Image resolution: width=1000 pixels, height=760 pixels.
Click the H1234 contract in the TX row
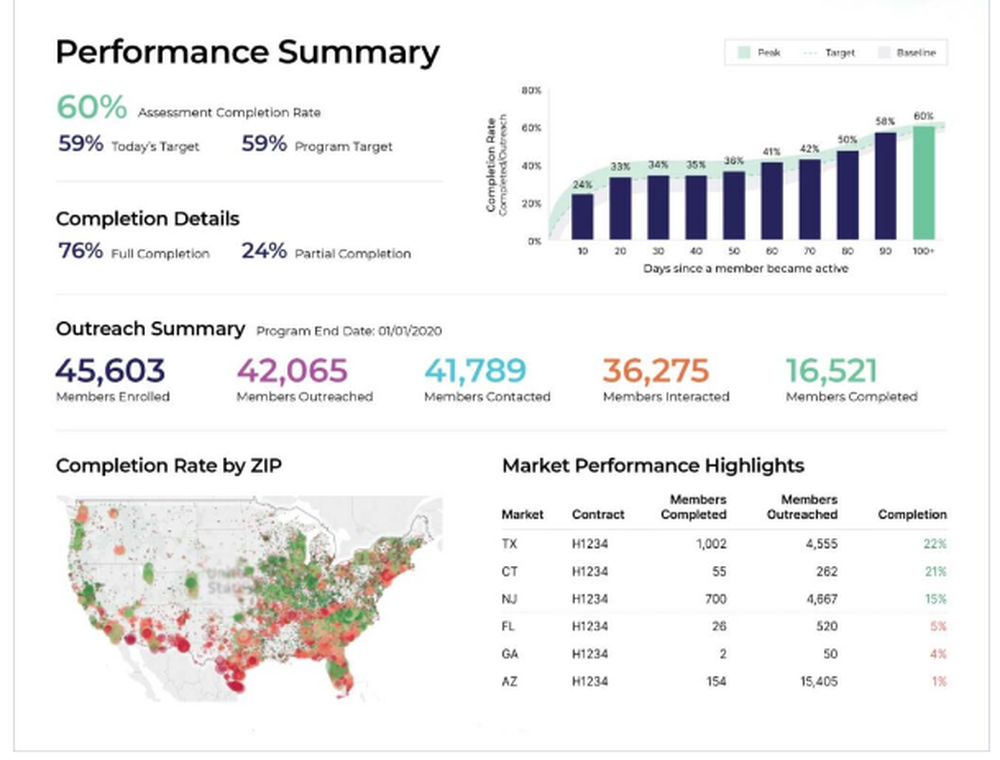[590, 544]
